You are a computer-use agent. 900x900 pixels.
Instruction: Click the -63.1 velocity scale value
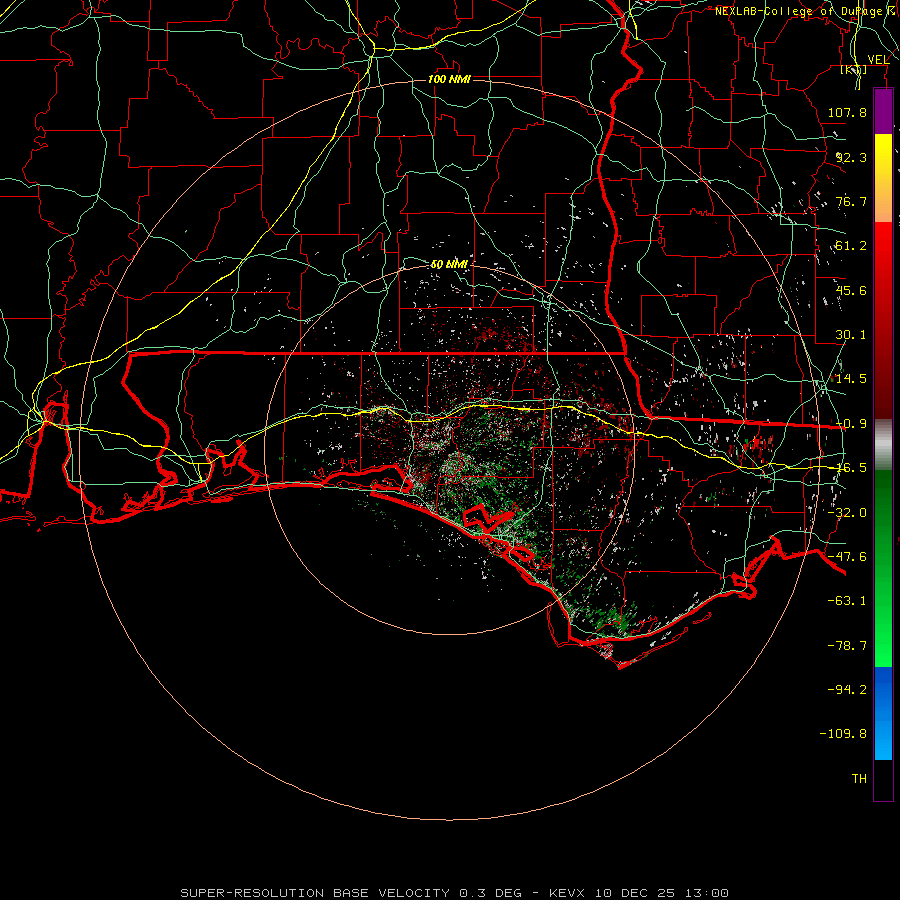[847, 601]
